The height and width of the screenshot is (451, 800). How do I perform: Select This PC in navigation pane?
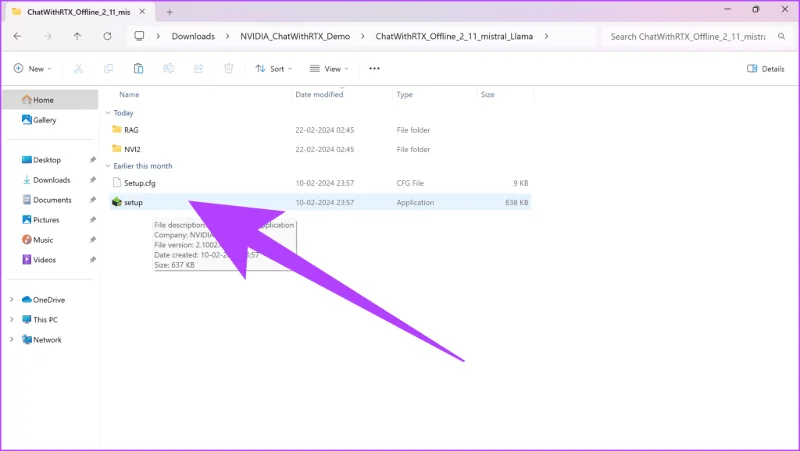pos(39,319)
